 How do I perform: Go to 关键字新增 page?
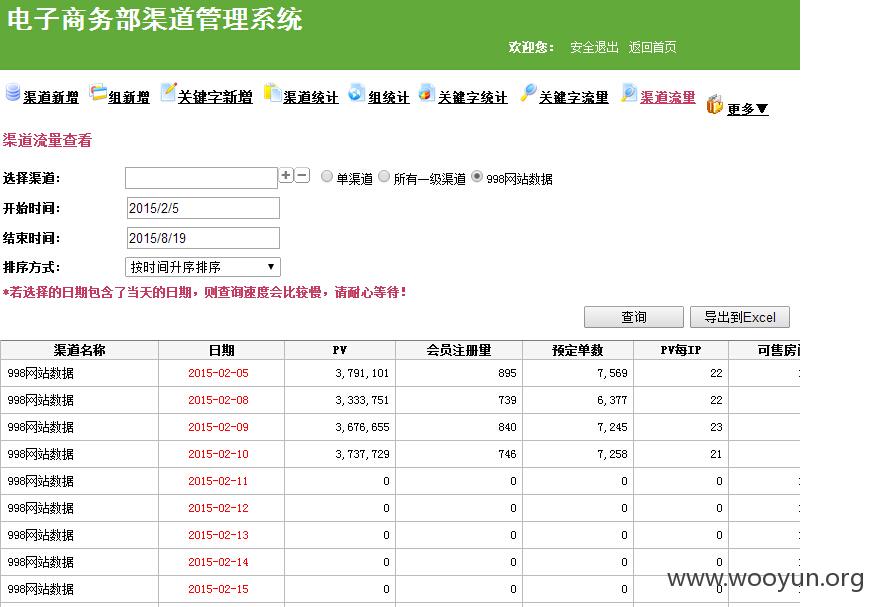[x=215, y=97]
